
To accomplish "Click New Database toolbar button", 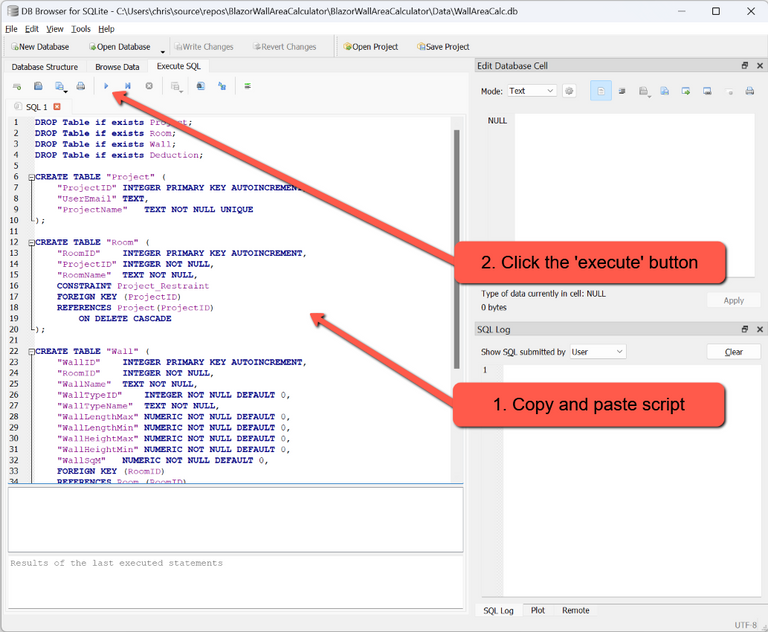I will 40,47.
